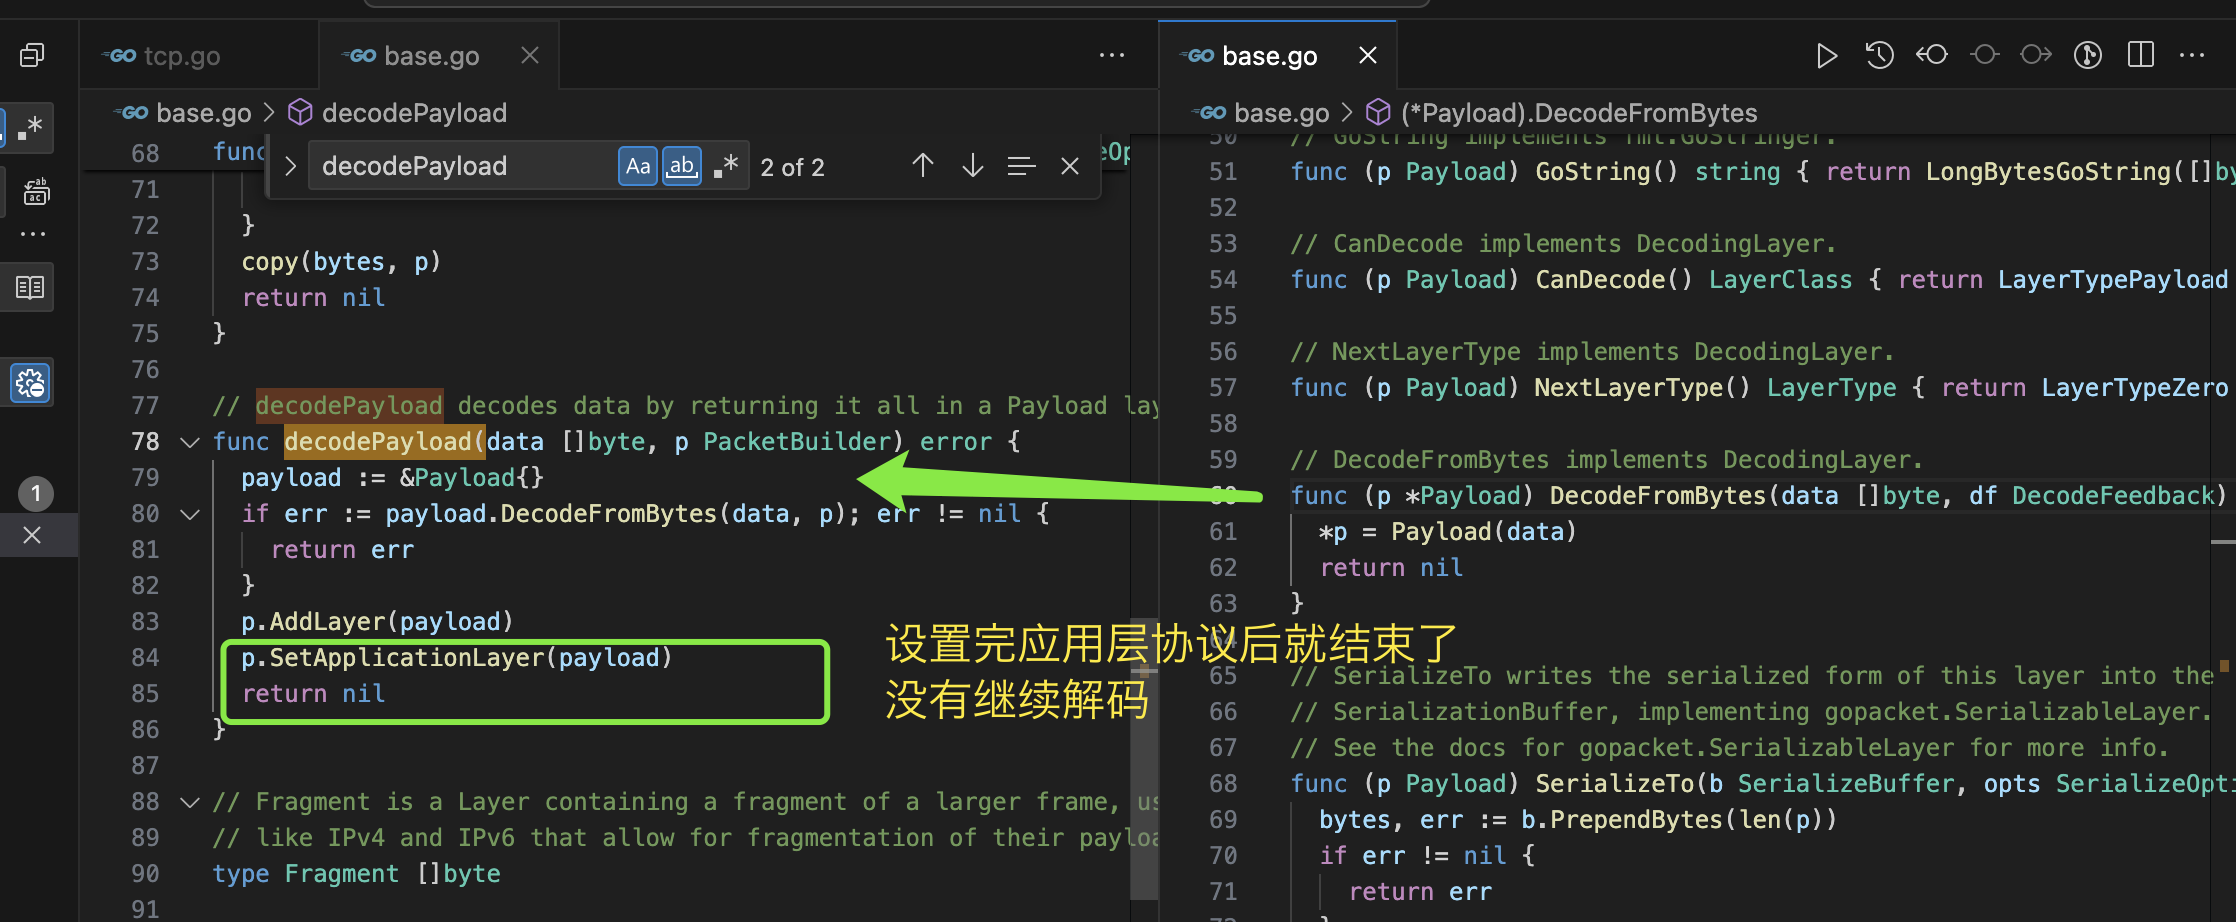2236x922 pixels.
Task: Collapse the Fragment comment block at line 88
Action: 190,802
